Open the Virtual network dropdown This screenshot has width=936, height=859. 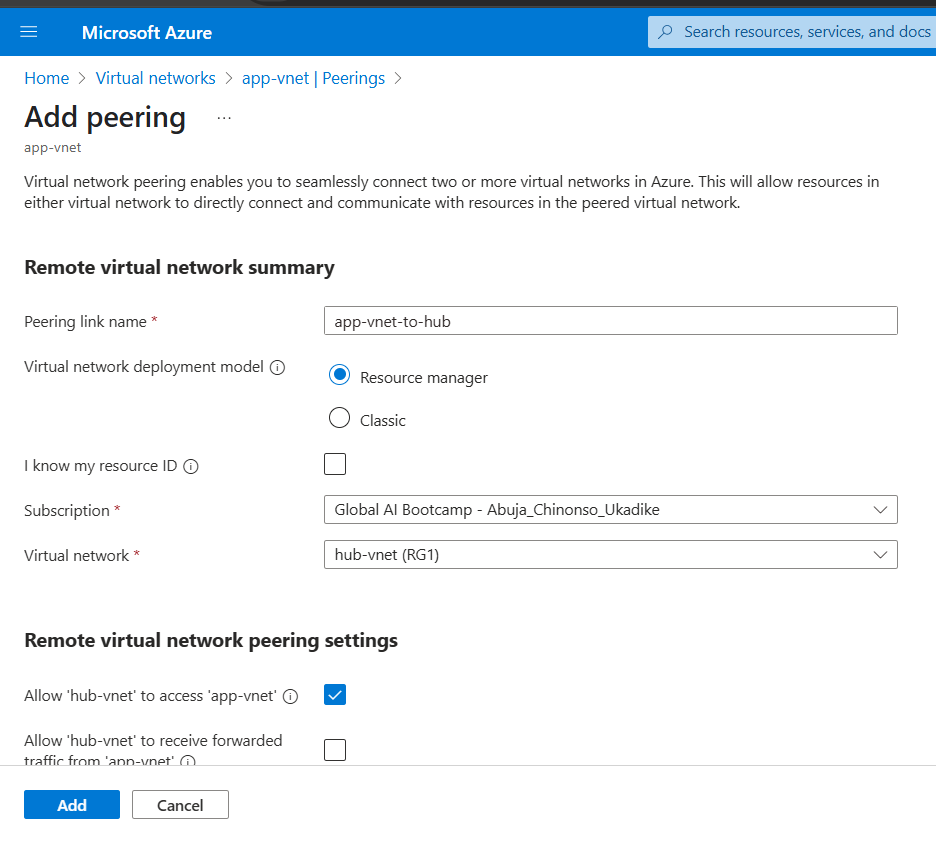coord(611,555)
